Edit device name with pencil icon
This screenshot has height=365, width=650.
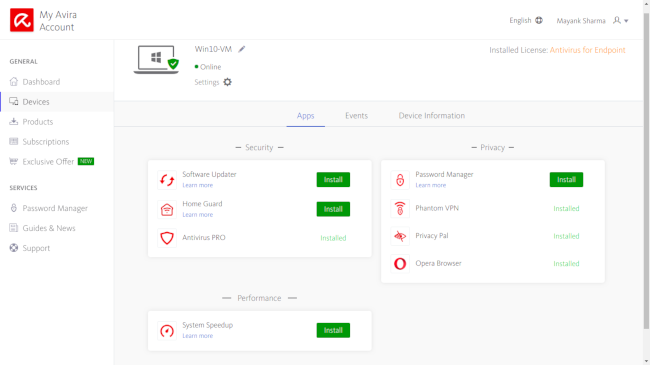[x=242, y=49]
